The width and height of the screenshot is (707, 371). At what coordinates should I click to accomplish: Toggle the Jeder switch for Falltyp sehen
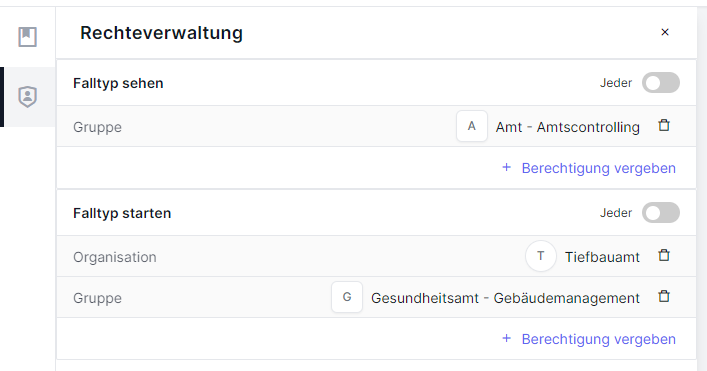click(661, 83)
